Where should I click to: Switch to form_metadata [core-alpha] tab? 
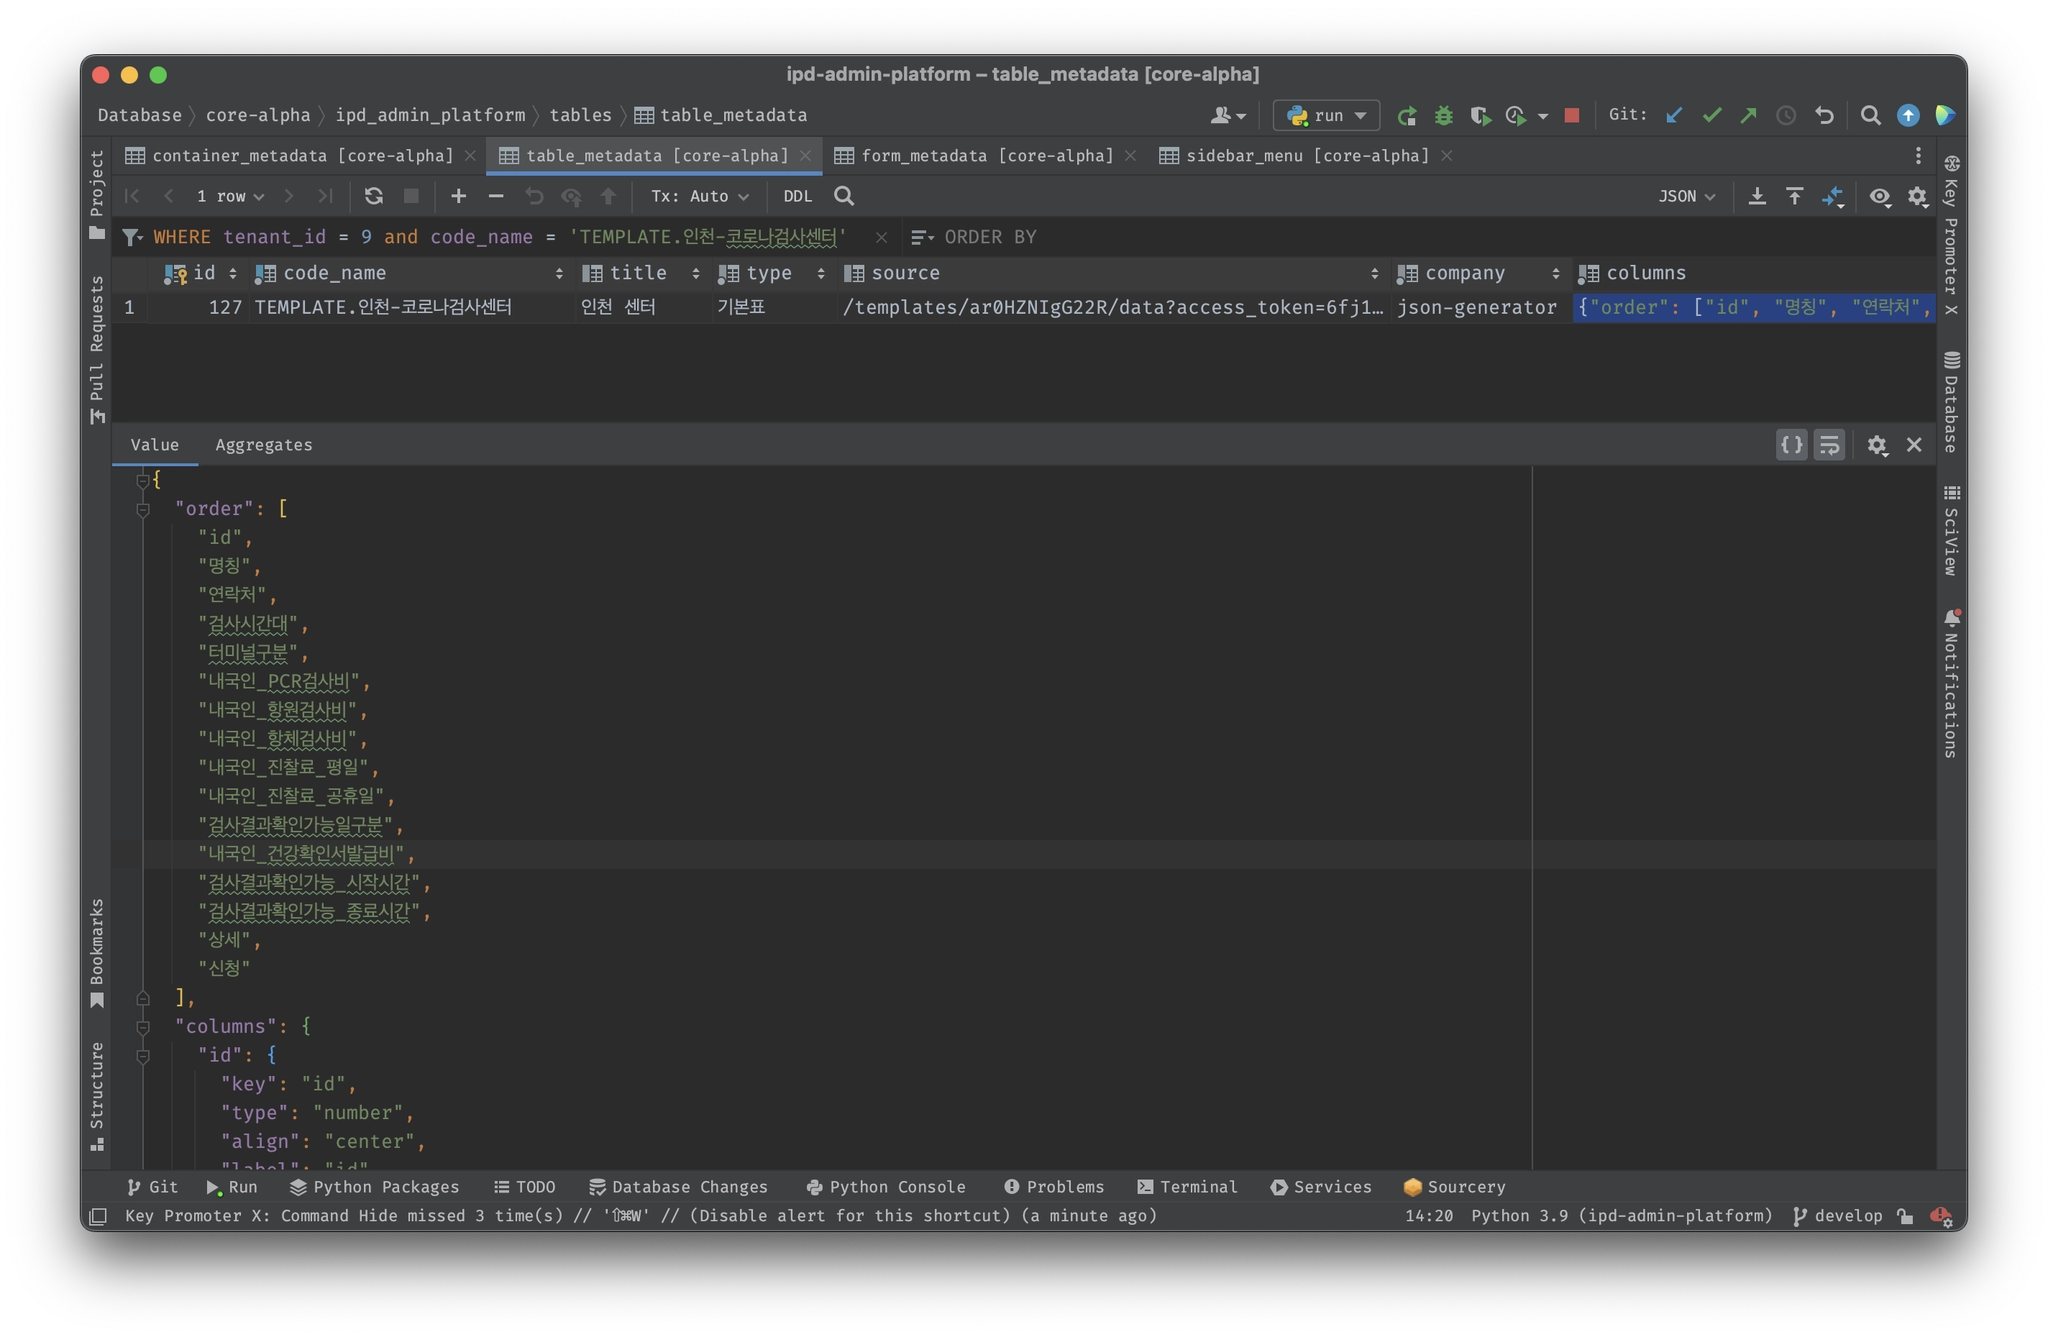pyautogui.click(x=986, y=156)
